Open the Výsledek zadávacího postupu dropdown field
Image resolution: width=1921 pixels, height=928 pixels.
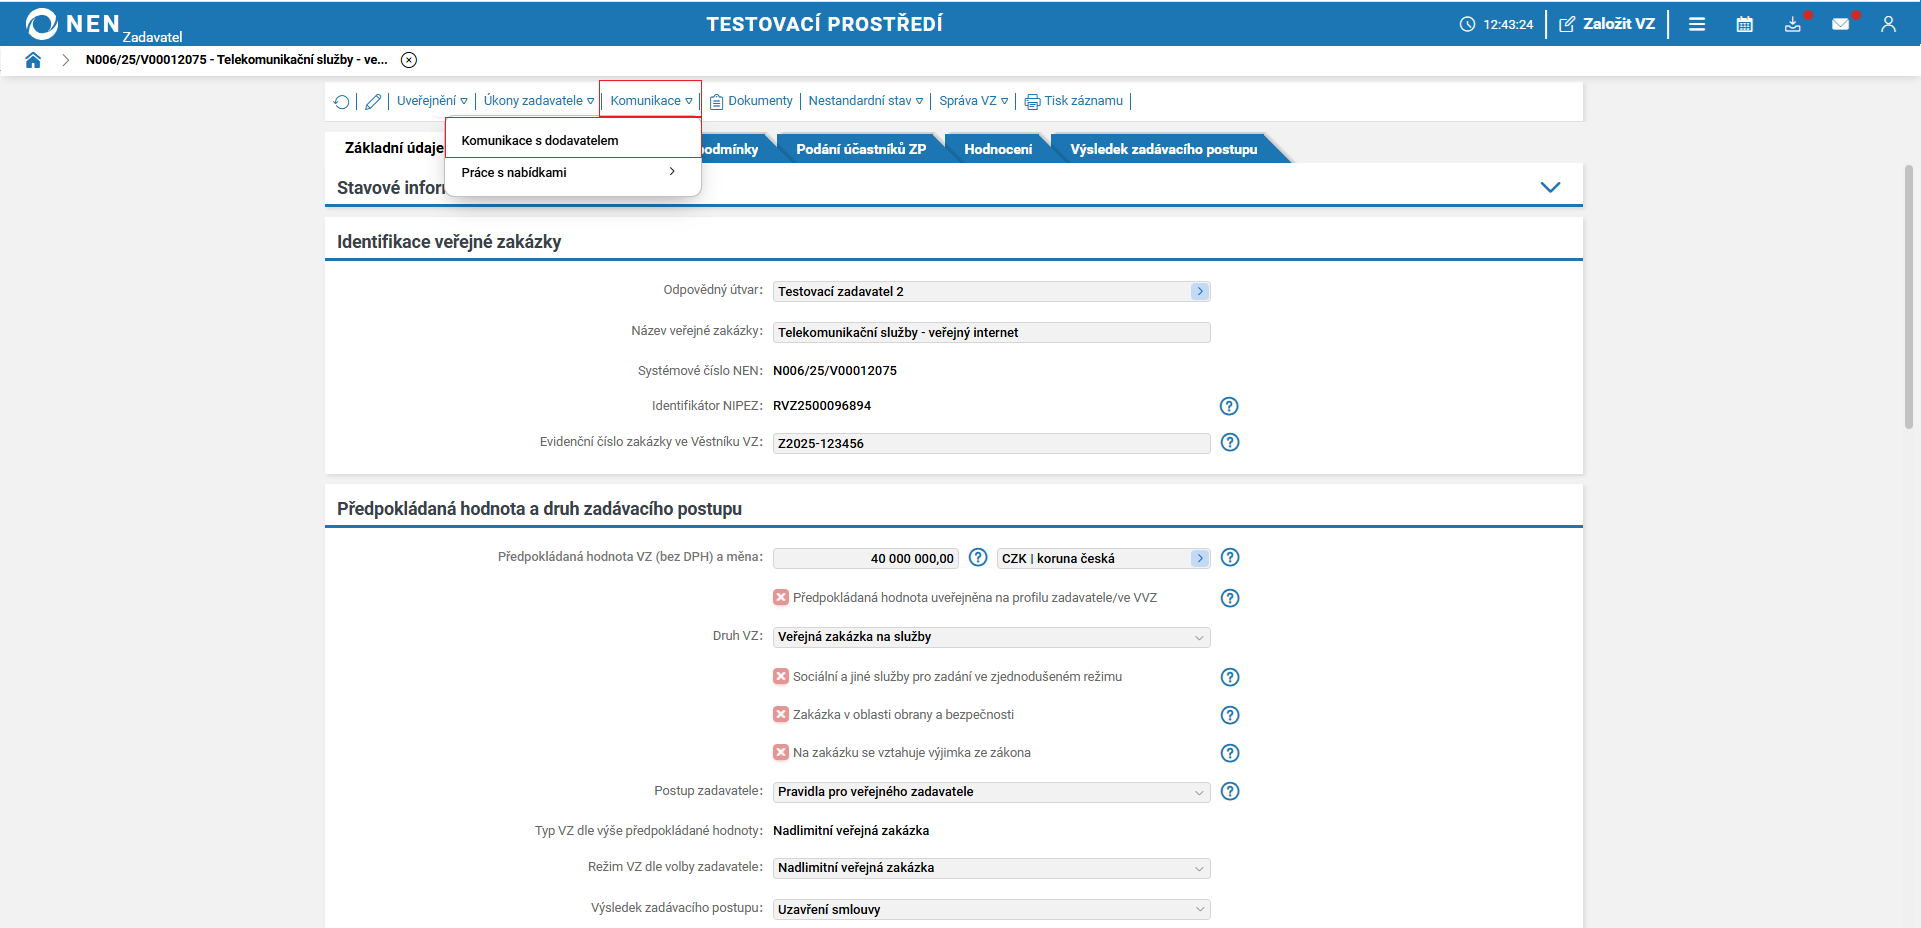point(991,909)
